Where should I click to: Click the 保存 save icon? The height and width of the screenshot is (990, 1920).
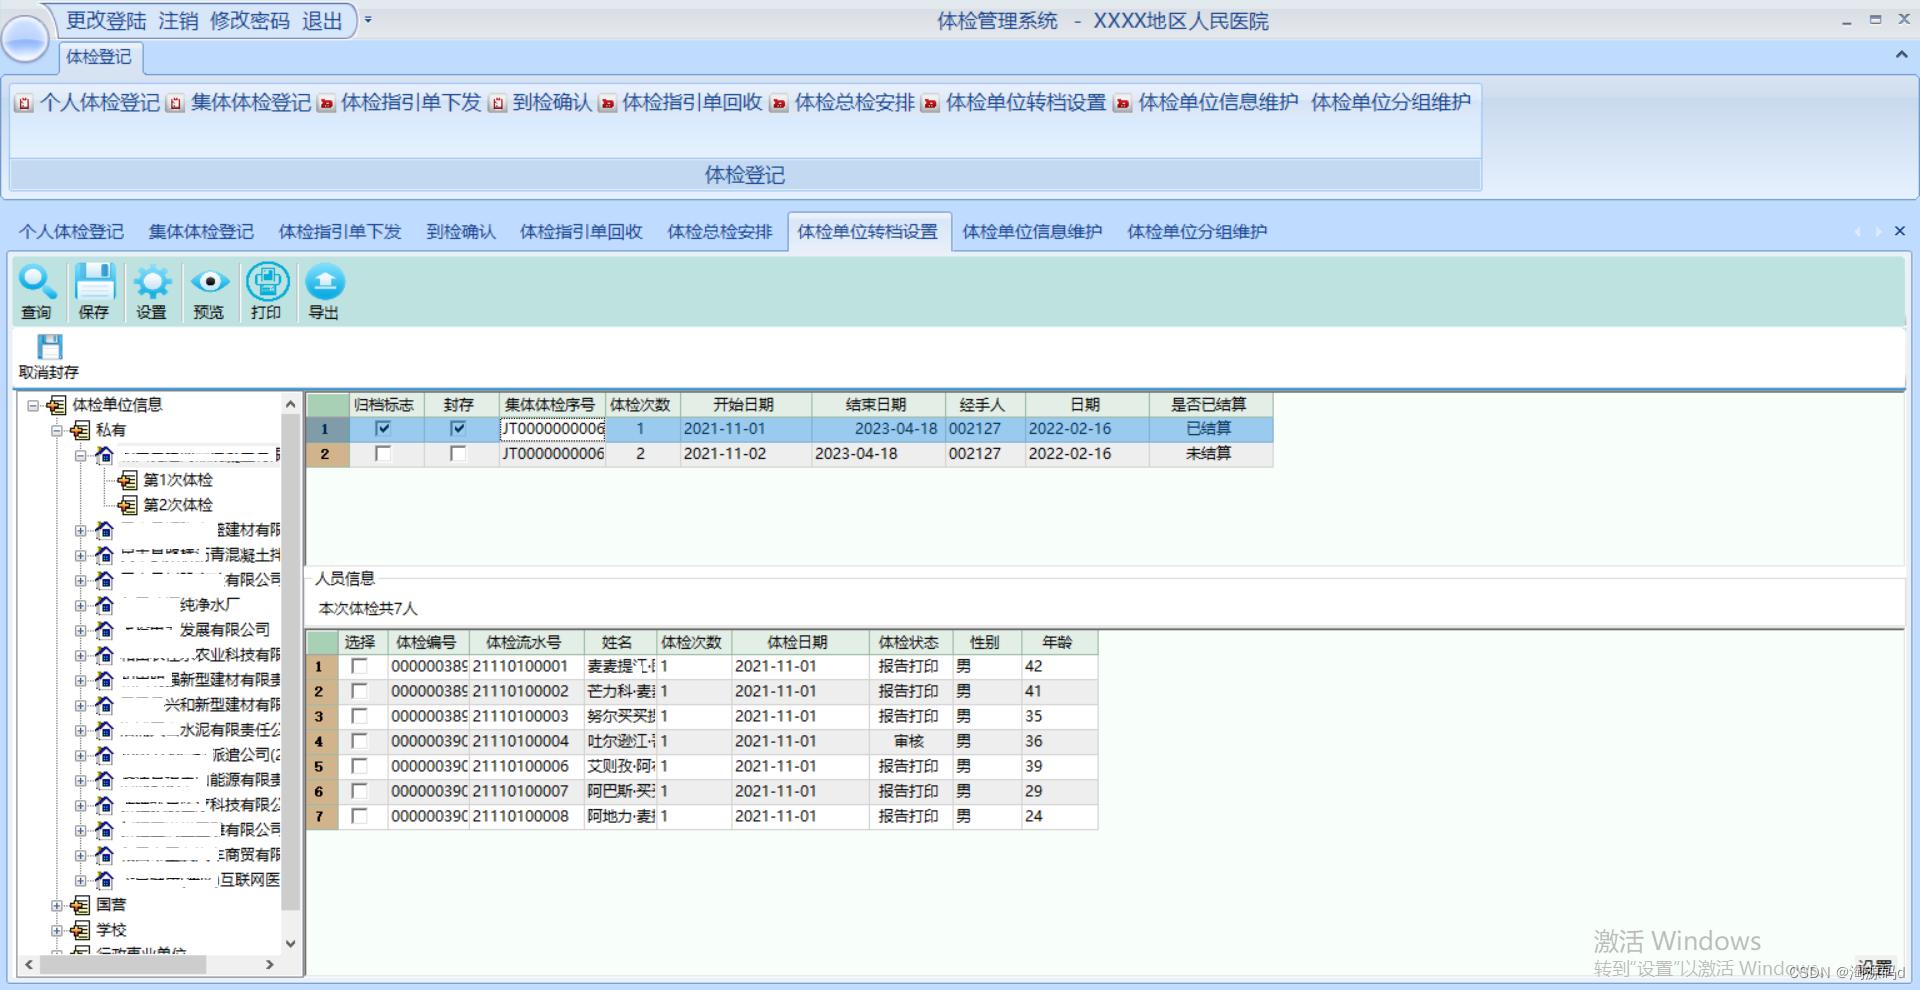(95, 283)
